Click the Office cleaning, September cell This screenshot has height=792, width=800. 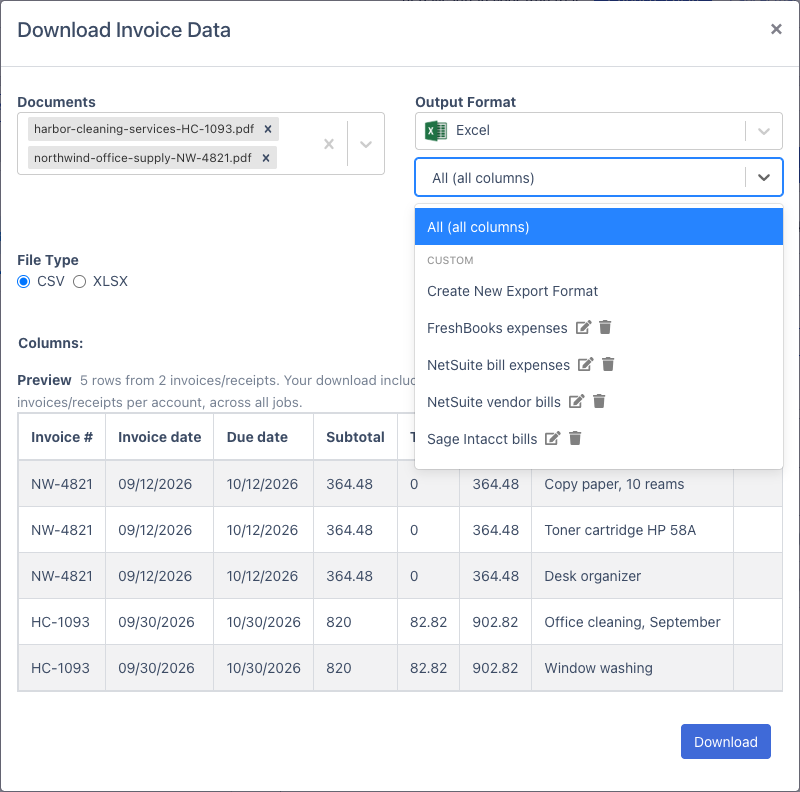click(x=632, y=622)
